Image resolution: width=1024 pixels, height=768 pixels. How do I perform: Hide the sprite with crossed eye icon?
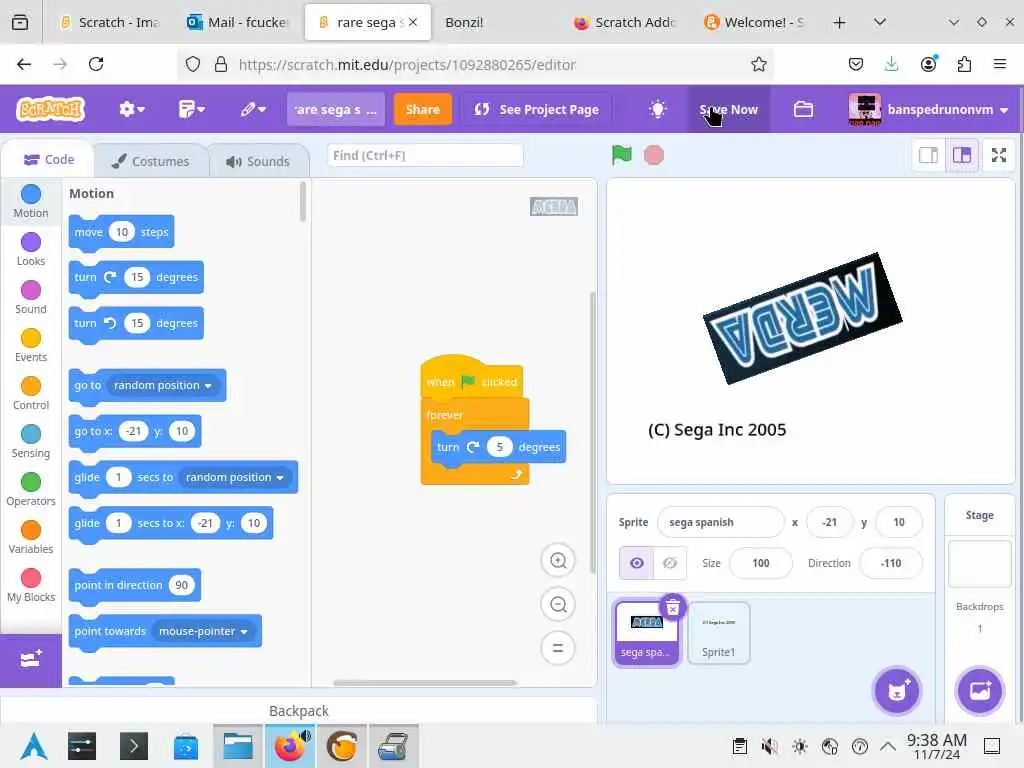point(670,563)
